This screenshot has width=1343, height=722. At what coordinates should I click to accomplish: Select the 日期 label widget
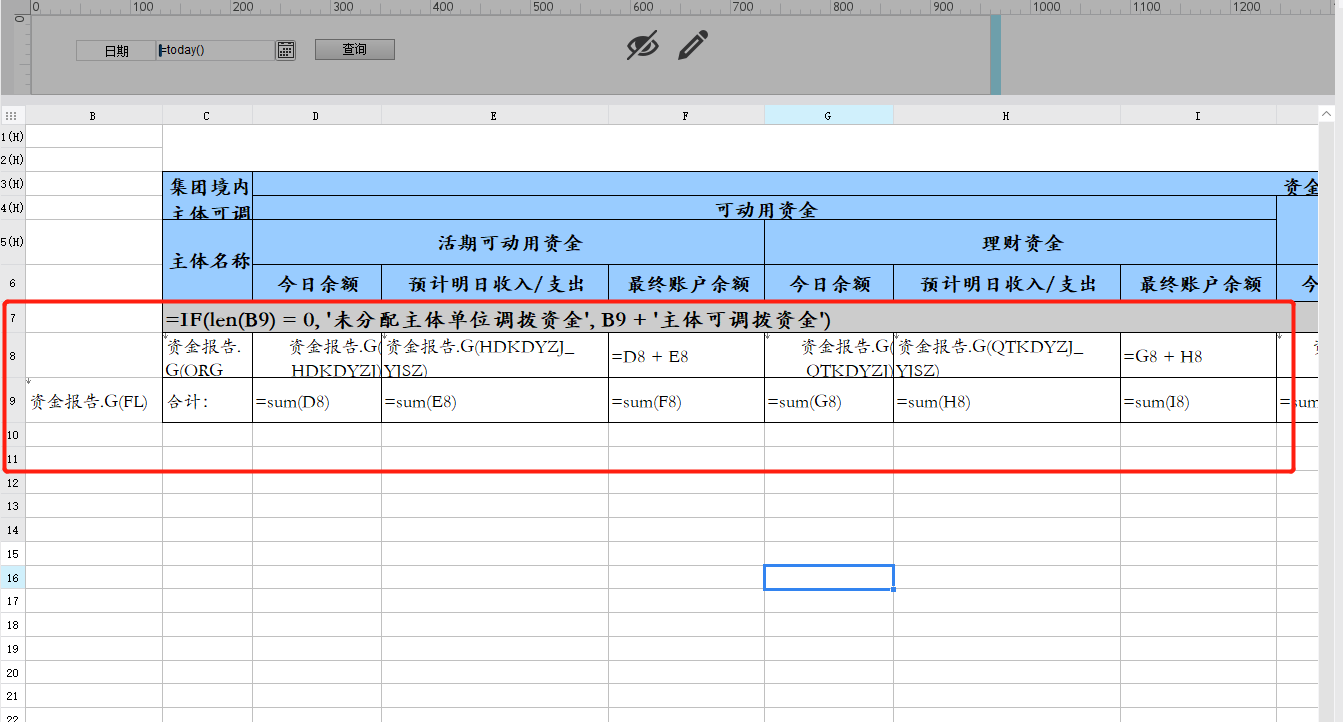click(x=116, y=50)
